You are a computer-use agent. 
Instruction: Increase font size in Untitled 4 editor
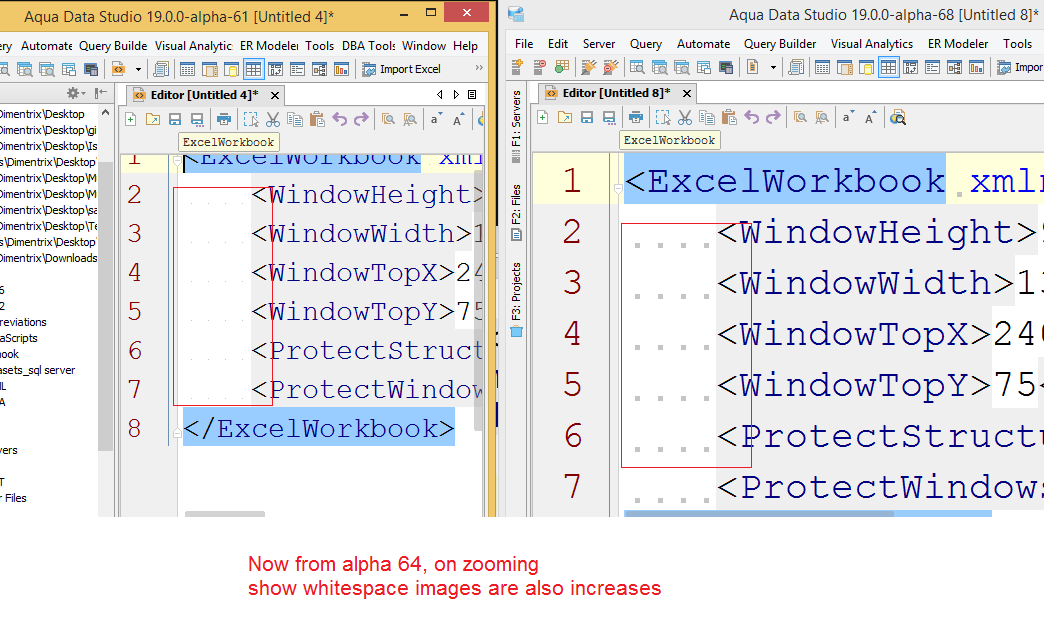click(x=458, y=120)
